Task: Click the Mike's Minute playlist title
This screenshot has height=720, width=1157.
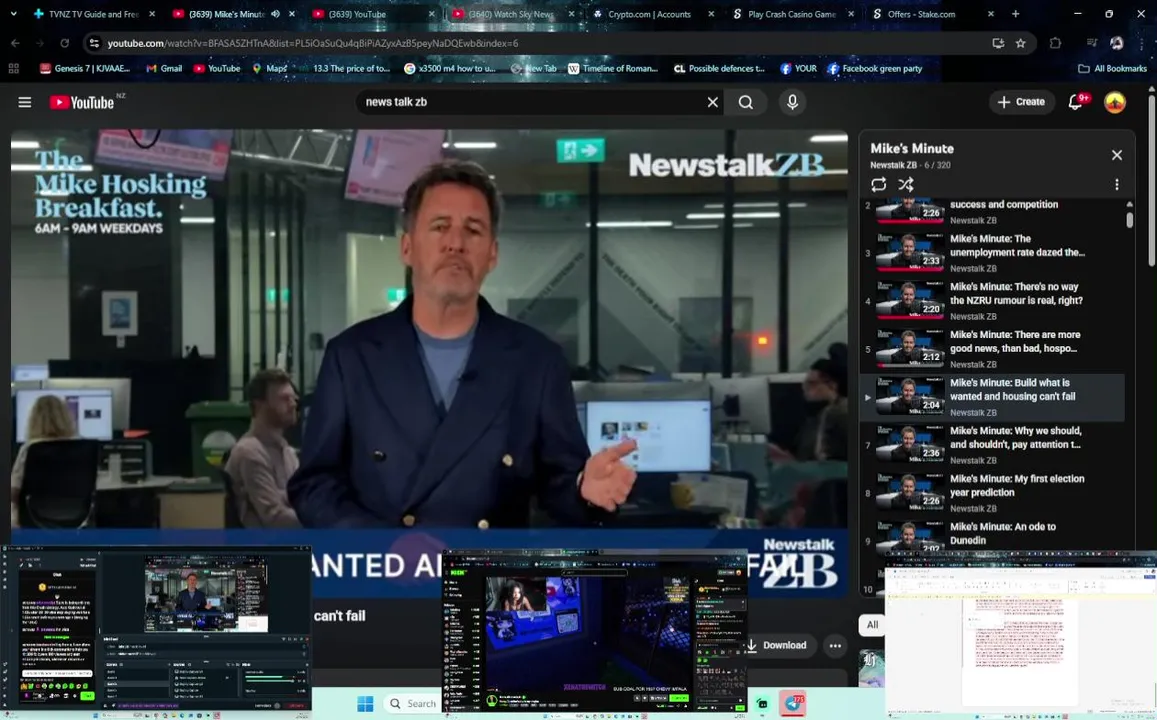Action: coord(912,148)
